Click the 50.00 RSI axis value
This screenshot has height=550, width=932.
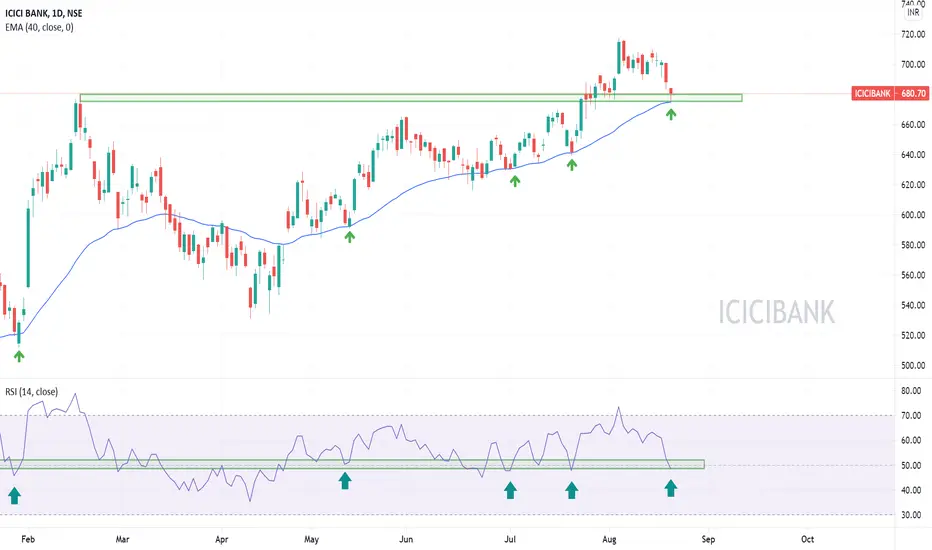[x=911, y=466]
